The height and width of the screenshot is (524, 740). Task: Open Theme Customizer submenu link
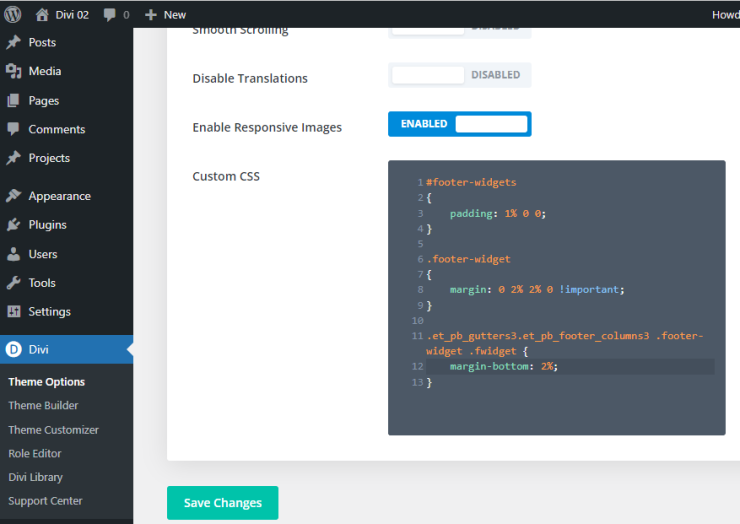(53, 430)
